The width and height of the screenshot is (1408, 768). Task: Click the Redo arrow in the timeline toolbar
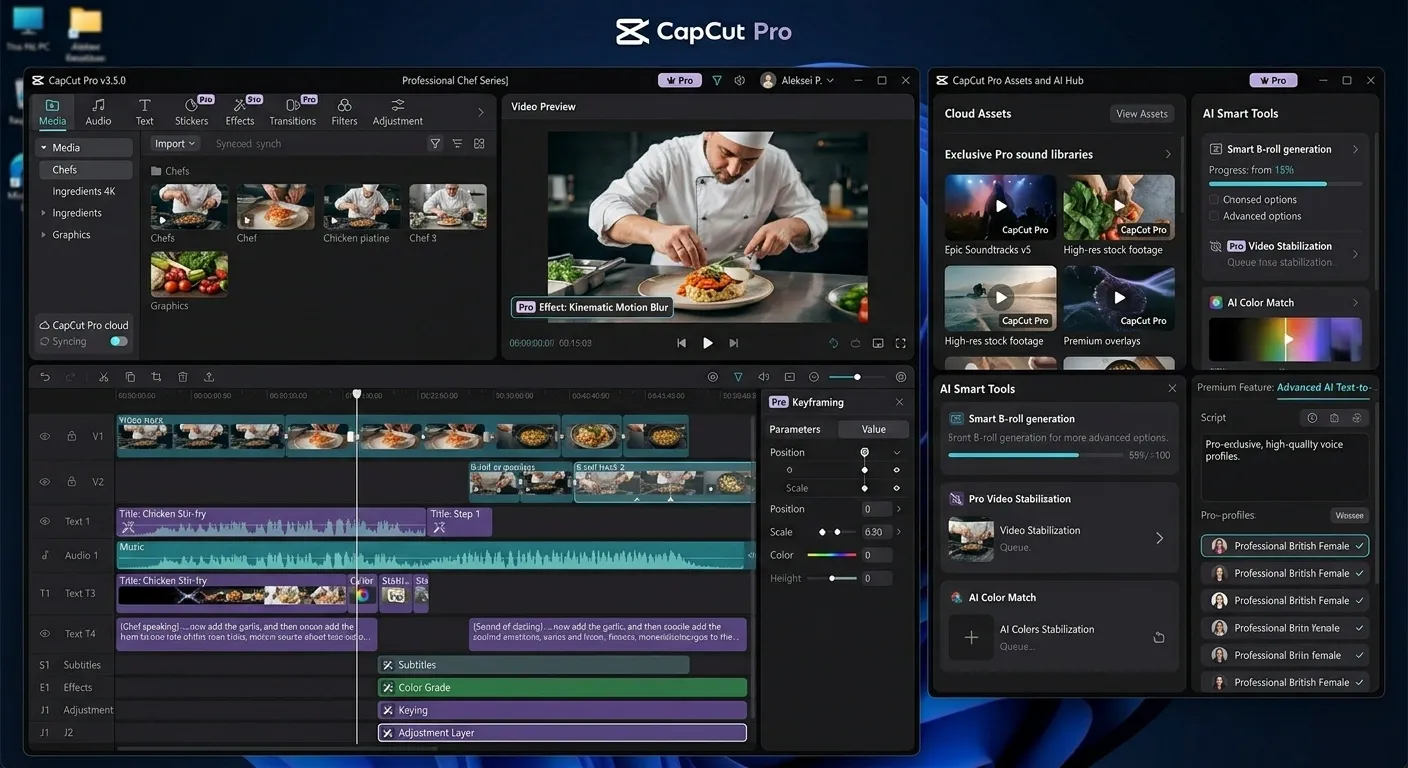click(x=70, y=377)
